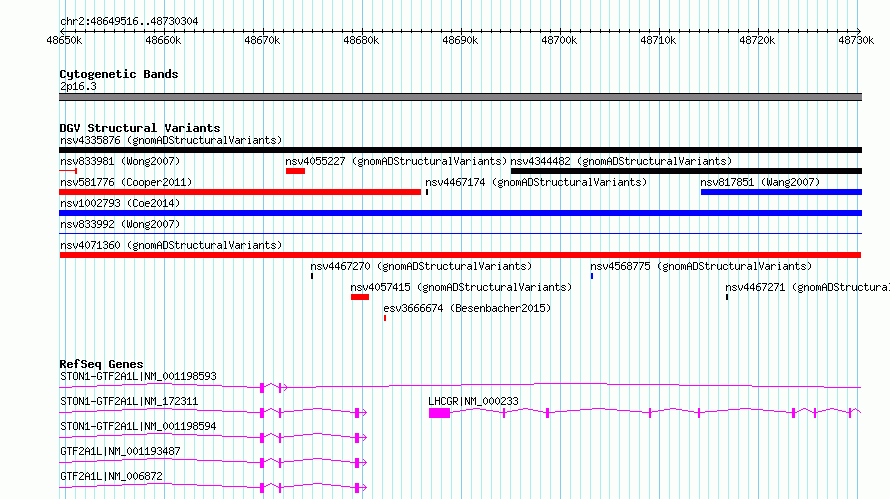Click the NM_001198593 exon near 48670k

[x=262, y=388]
